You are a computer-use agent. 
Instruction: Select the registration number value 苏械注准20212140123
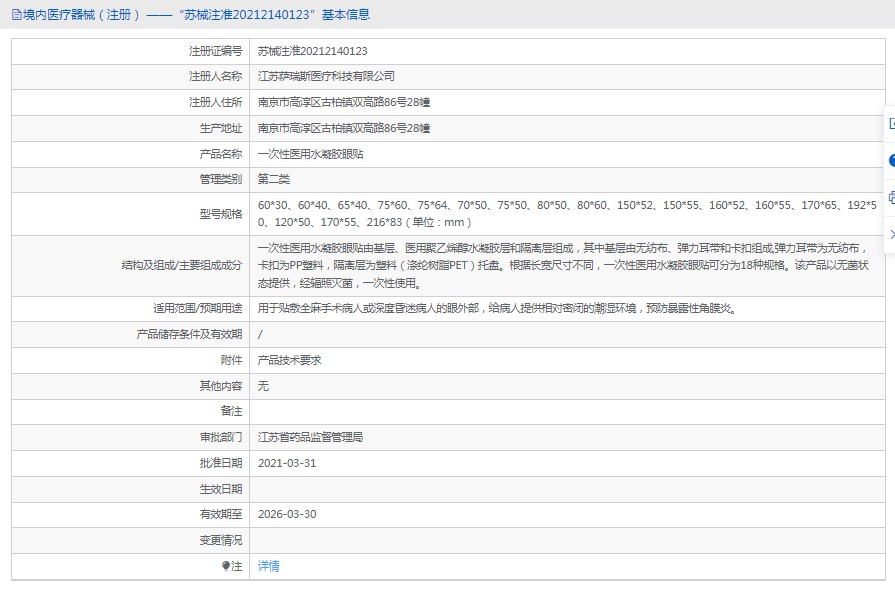[312, 51]
